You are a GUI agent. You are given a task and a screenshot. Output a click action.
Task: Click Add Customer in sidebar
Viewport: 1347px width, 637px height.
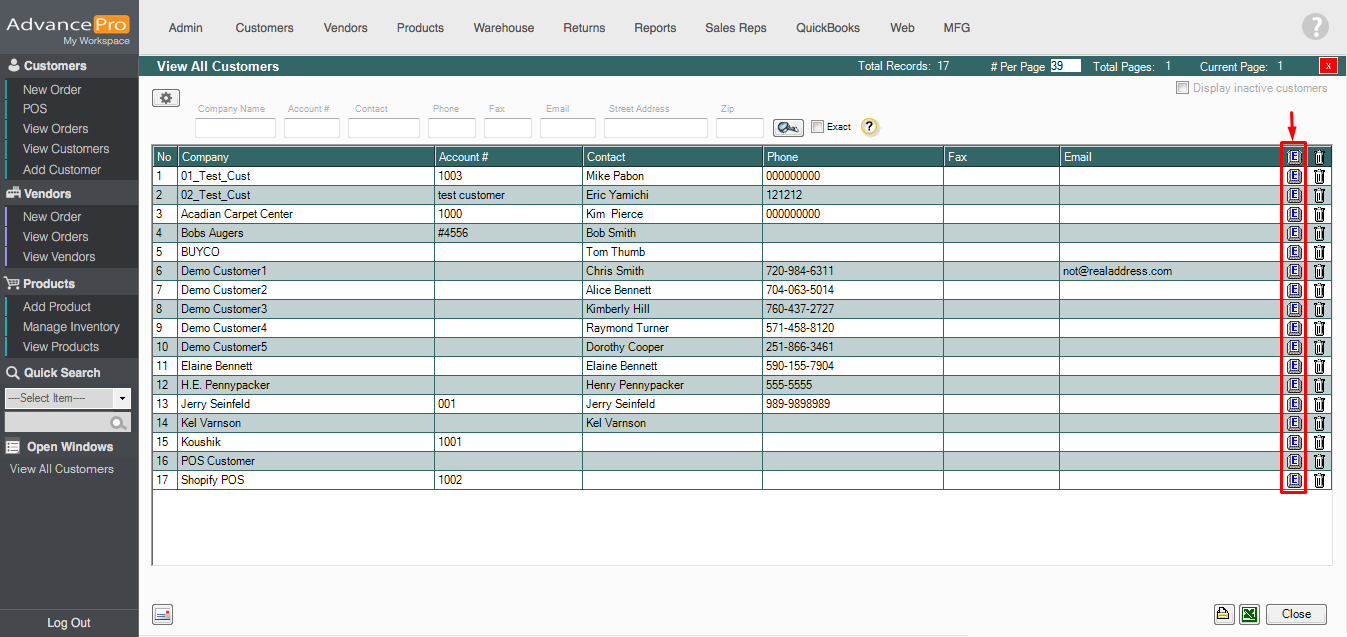pos(62,170)
